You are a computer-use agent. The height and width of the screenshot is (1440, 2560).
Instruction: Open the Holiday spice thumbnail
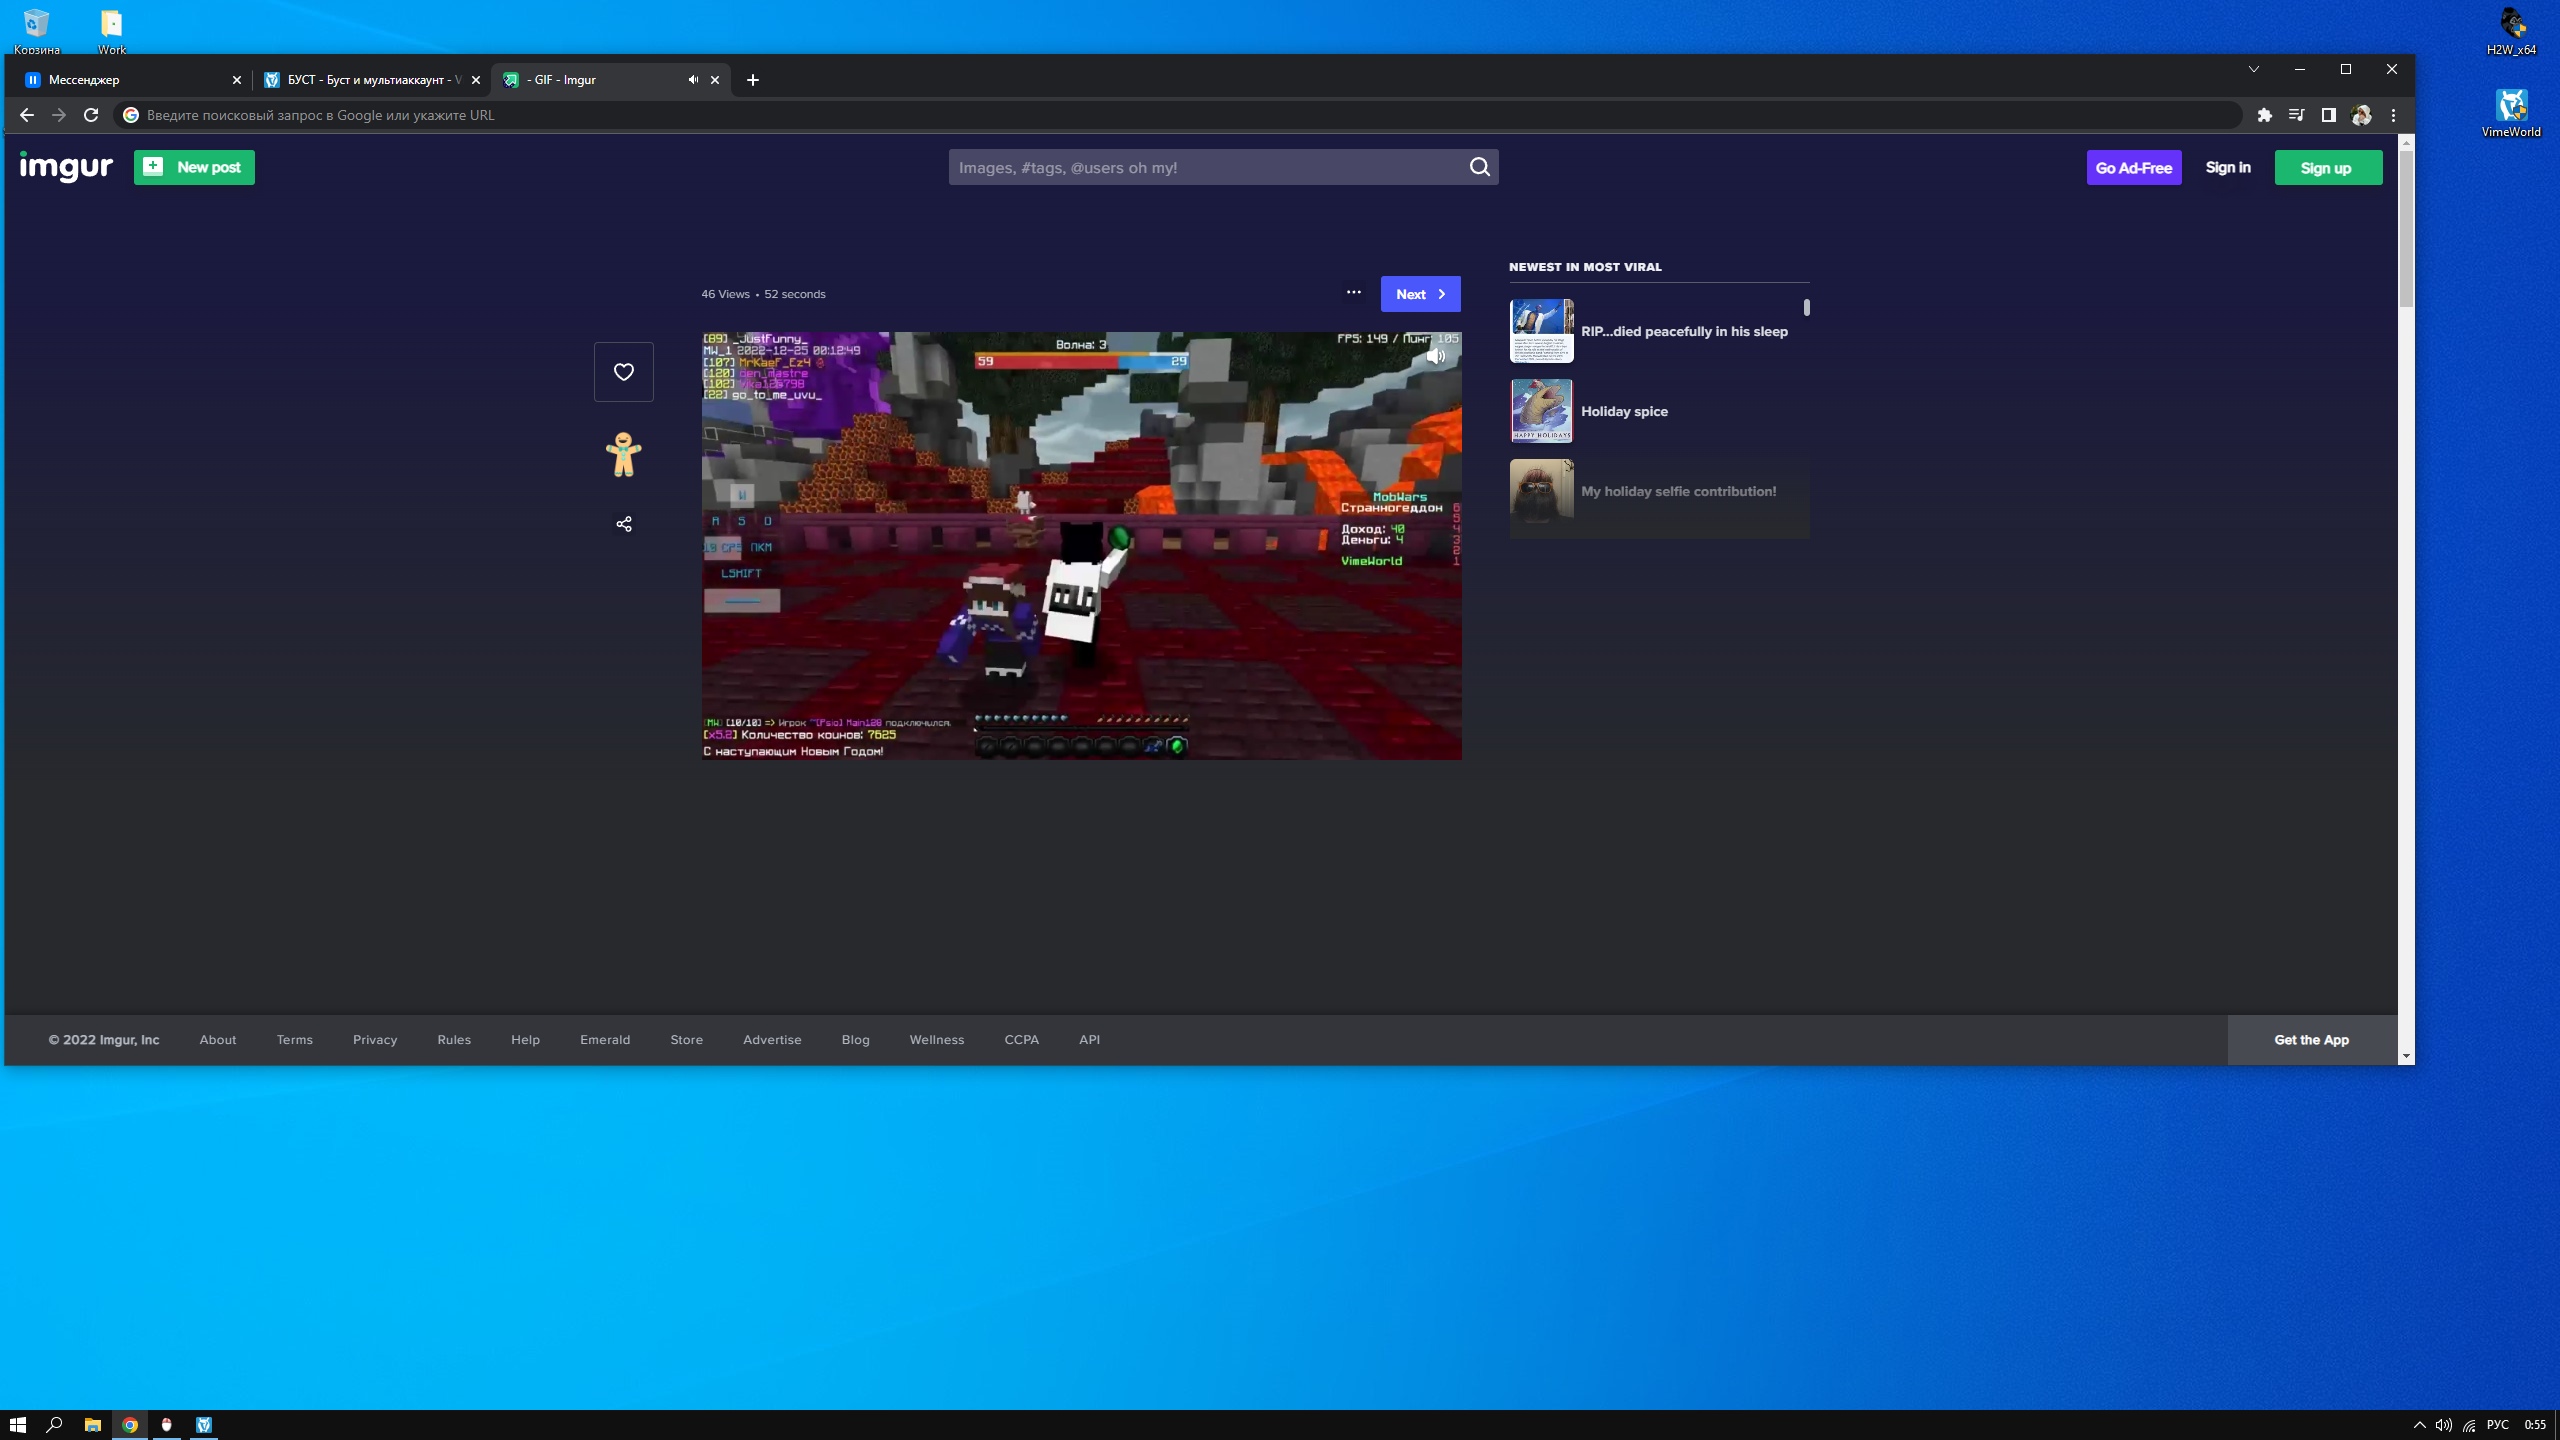tap(1541, 411)
